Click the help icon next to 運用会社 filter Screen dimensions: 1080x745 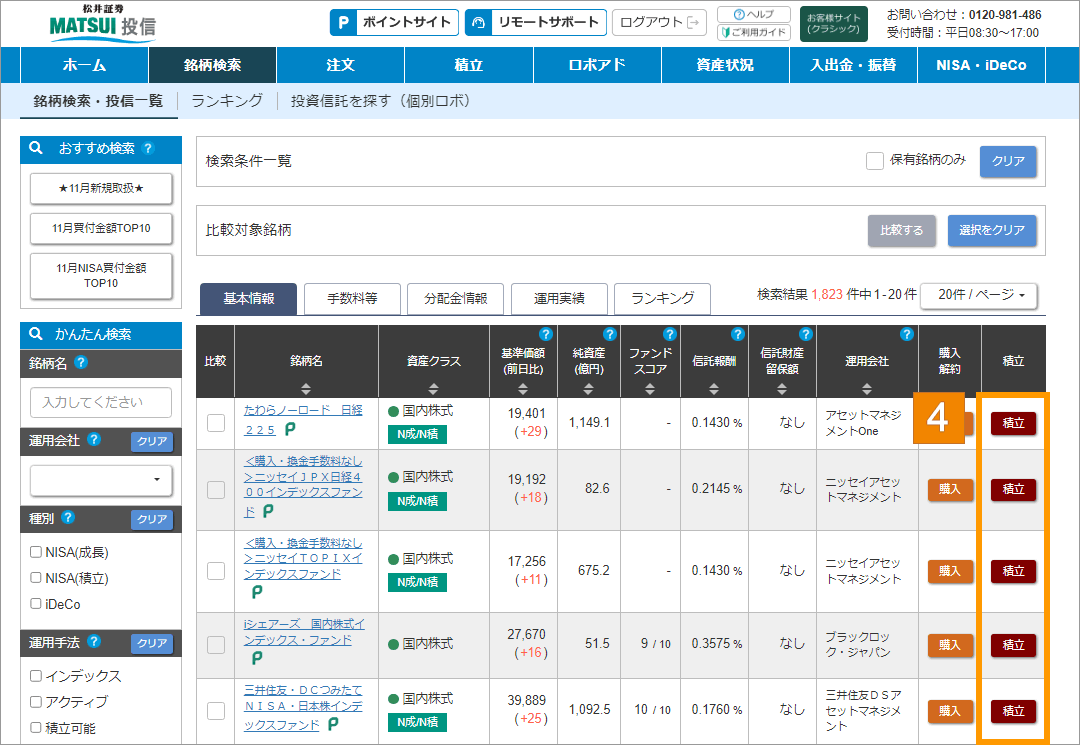(94, 439)
